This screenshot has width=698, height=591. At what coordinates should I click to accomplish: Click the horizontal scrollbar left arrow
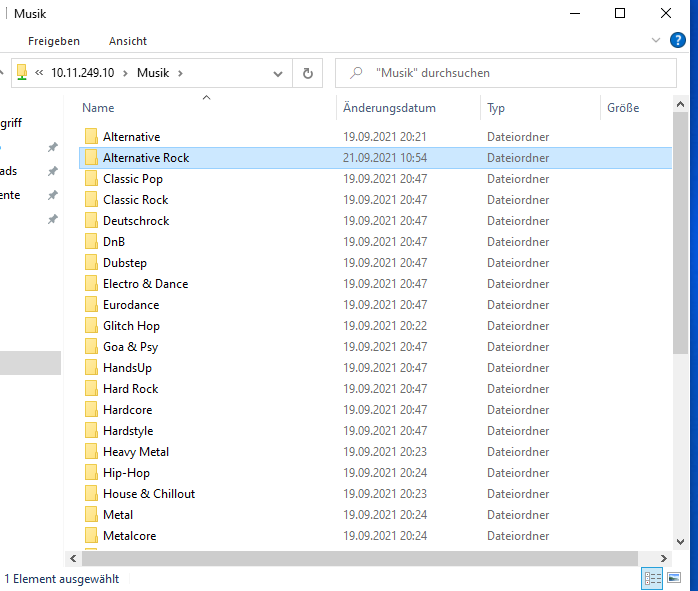[x=73, y=558]
